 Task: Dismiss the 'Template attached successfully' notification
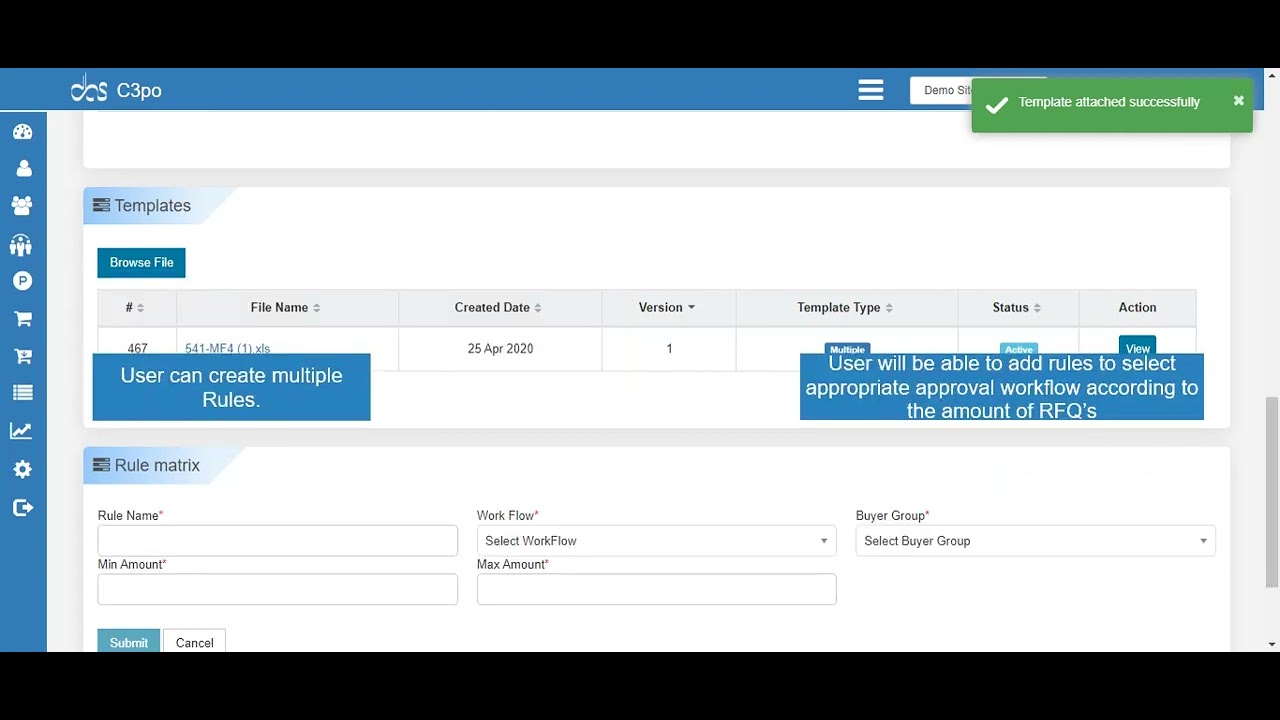1238,101
